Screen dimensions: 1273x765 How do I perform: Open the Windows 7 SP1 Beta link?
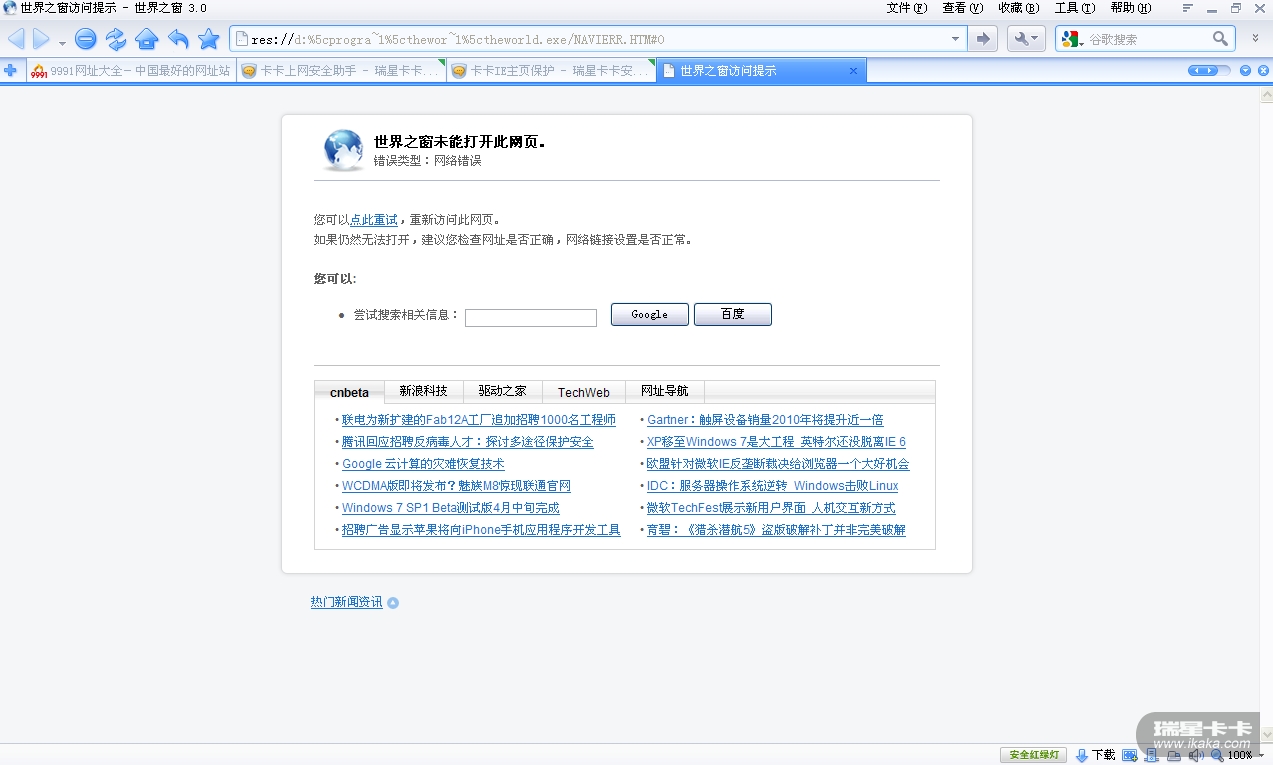click(x=450, y=508)
